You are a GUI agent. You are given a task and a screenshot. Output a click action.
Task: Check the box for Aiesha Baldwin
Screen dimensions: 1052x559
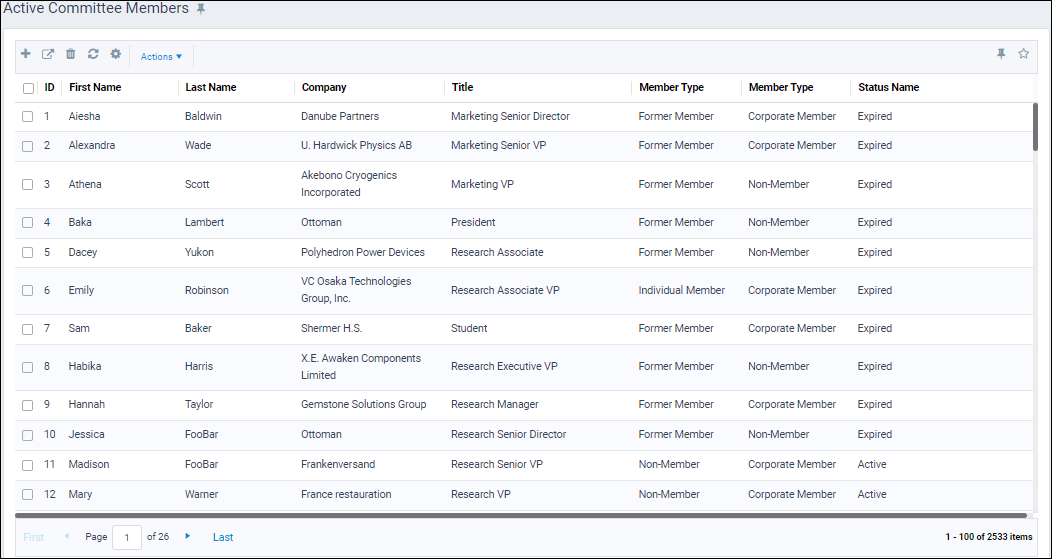point(28,117)
